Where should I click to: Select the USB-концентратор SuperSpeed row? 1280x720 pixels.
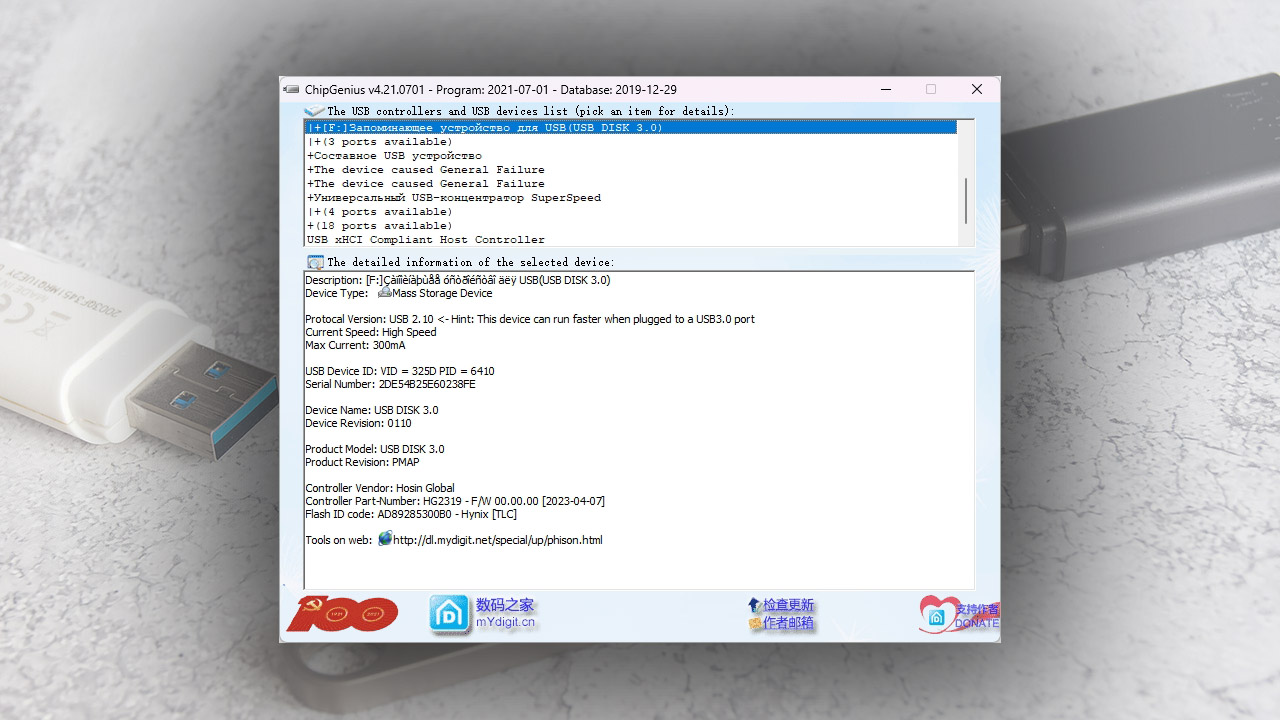coord(631,197)
